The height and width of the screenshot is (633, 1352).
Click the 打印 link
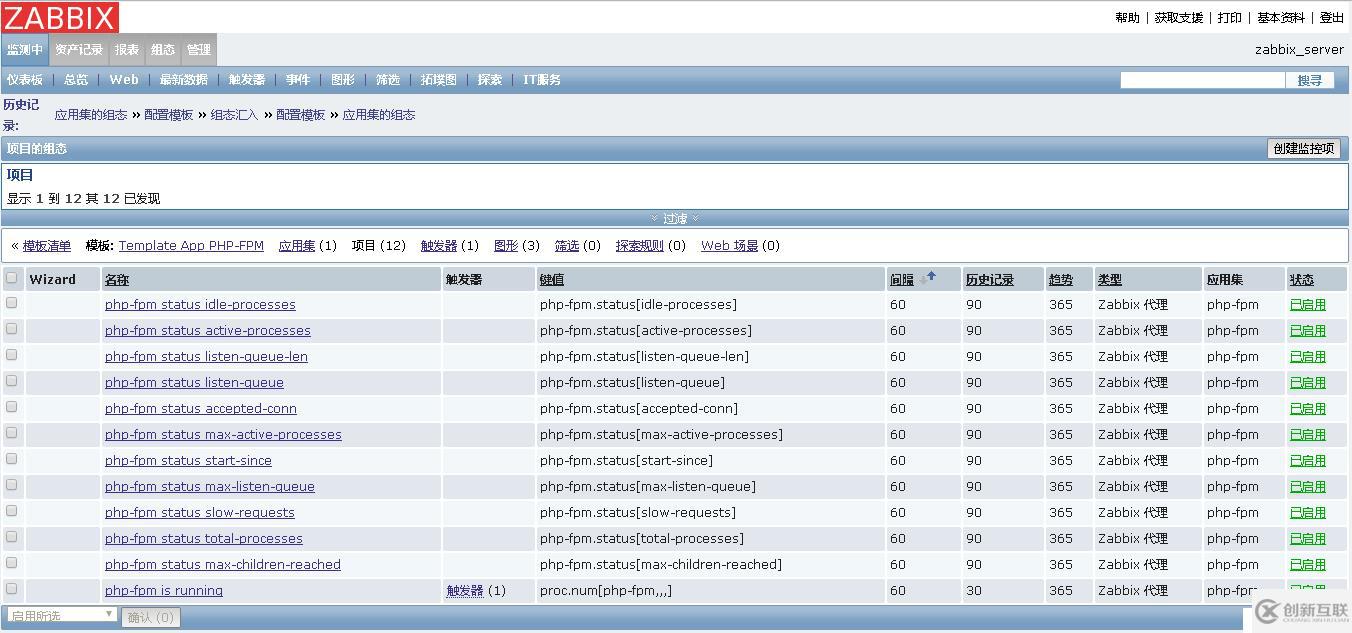(x=1230, y=18)
